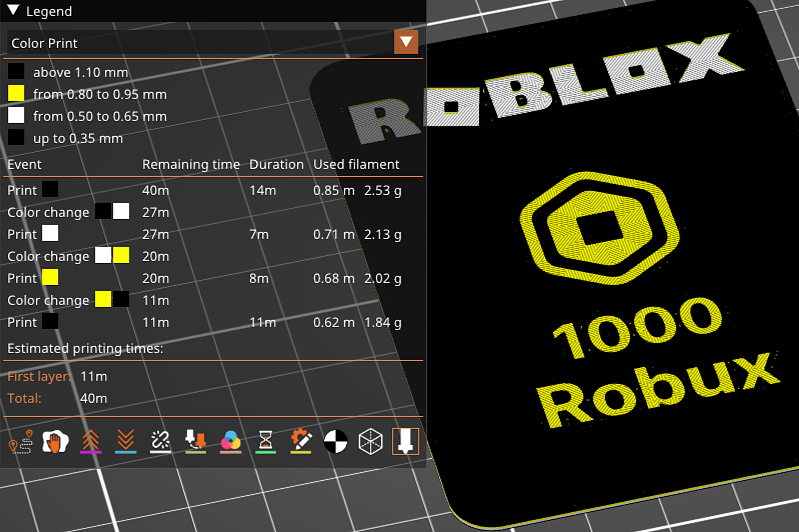Toggle custom G-code gear-pencil icon
Viewport: 799px width, 532px height.
click(x=301, y=441)
